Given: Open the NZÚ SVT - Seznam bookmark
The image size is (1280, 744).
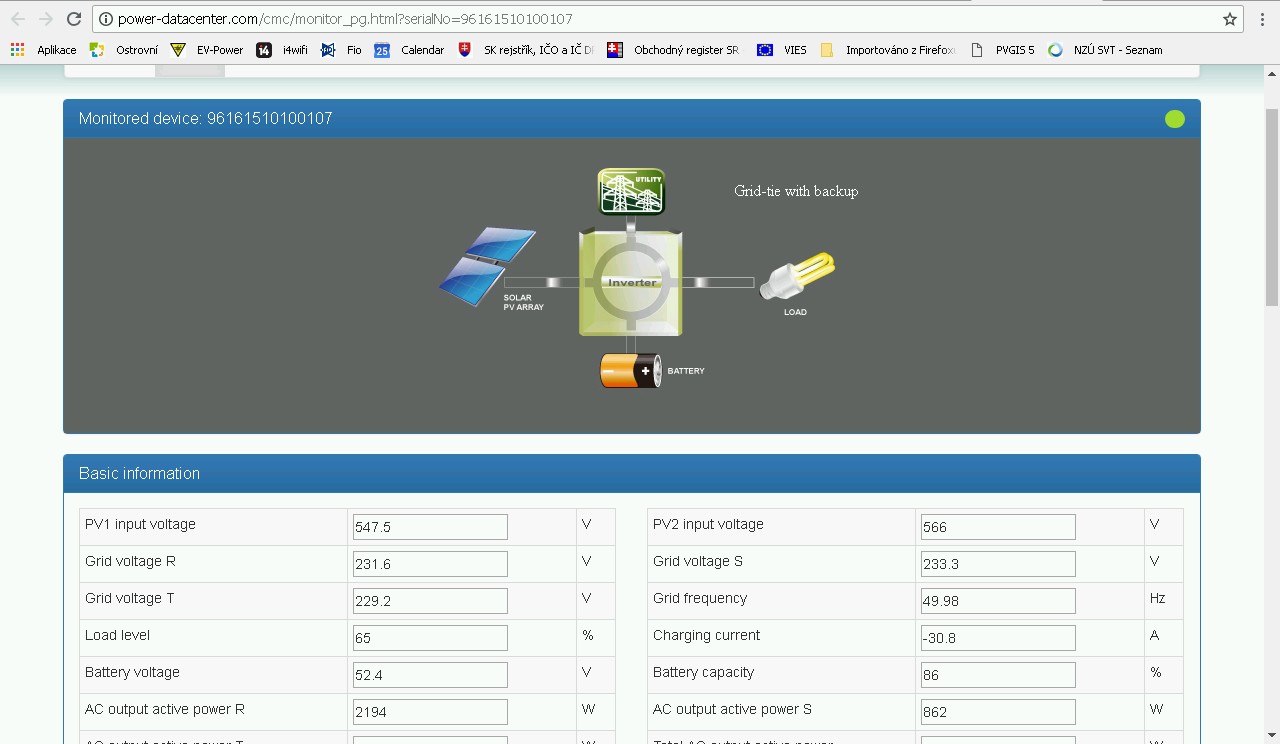Looking at the screenshot, I should (x=1105, y=50).
